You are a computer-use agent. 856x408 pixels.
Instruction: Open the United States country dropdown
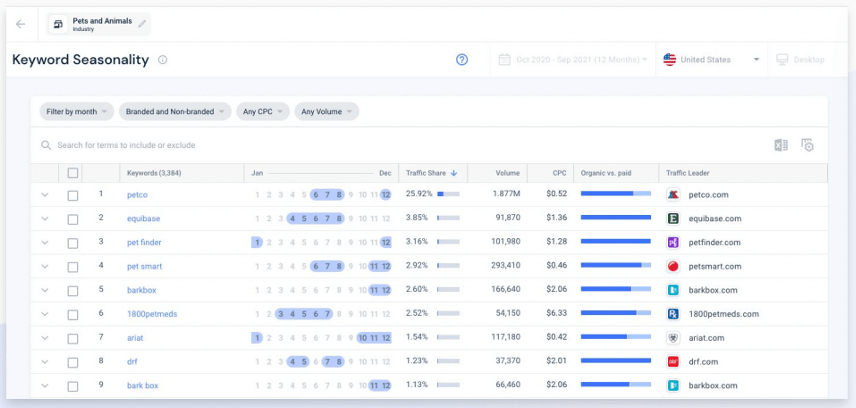712,60
